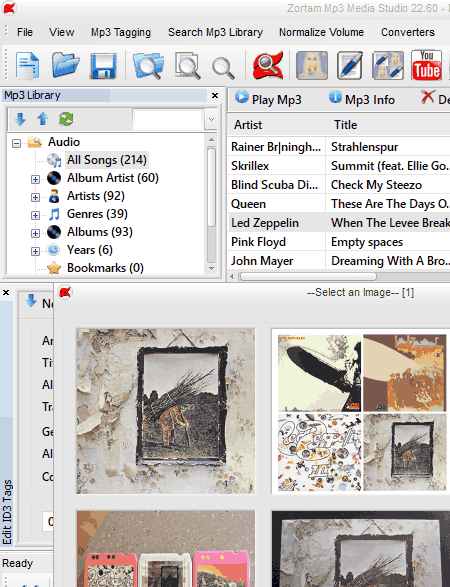The image size is (450, 587).
Task: Expand the Albums (93) node
Action: tap(35, 233)
